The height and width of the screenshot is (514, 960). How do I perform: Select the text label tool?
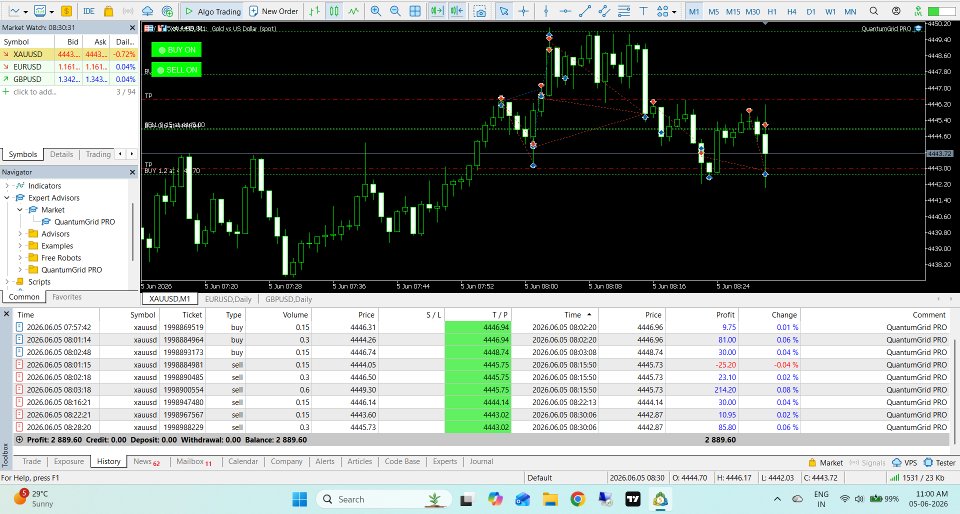point(643,11)
